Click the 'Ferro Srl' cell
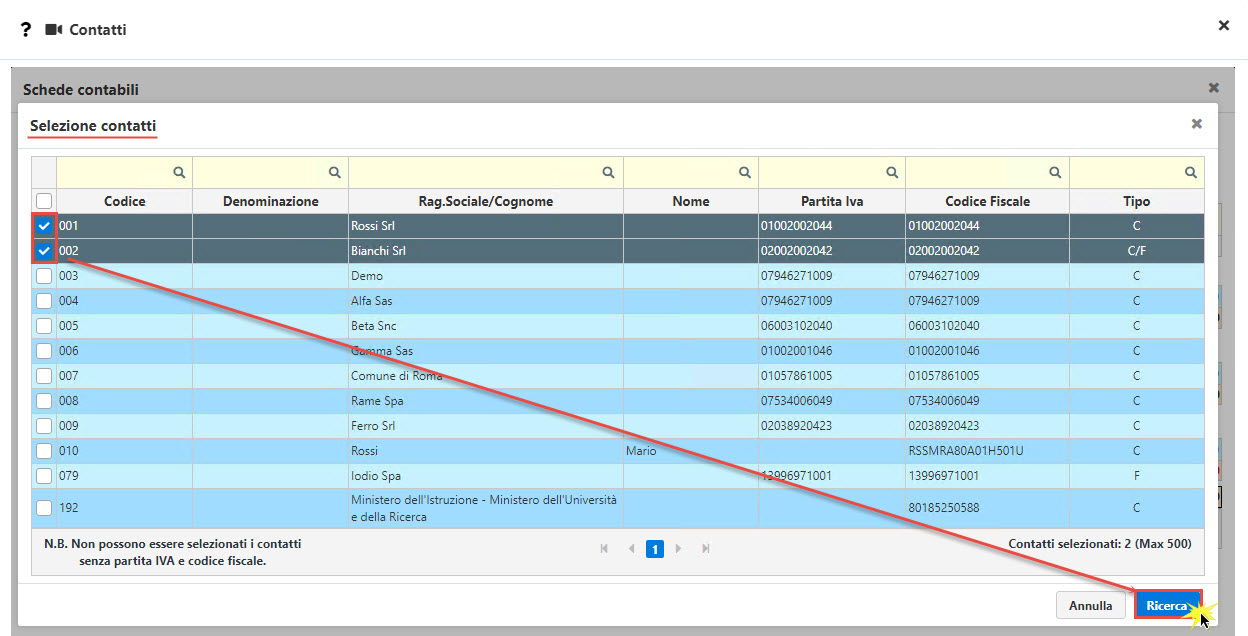 (x=485, y=426)
